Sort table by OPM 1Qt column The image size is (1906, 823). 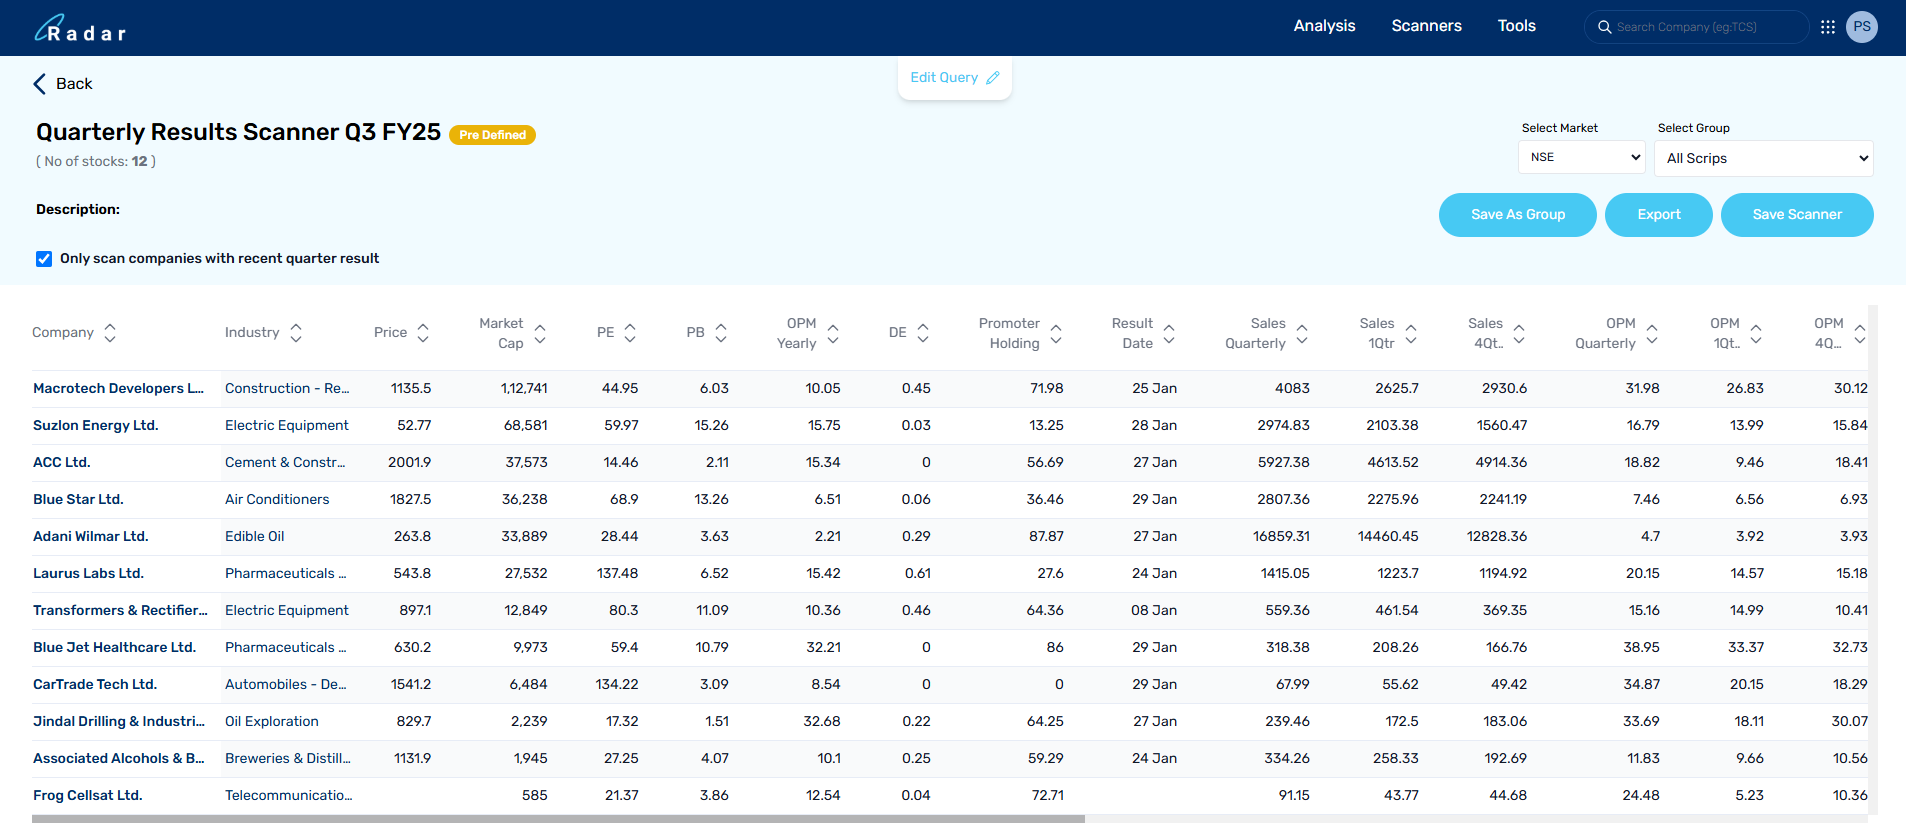(x=1756, y=333)
